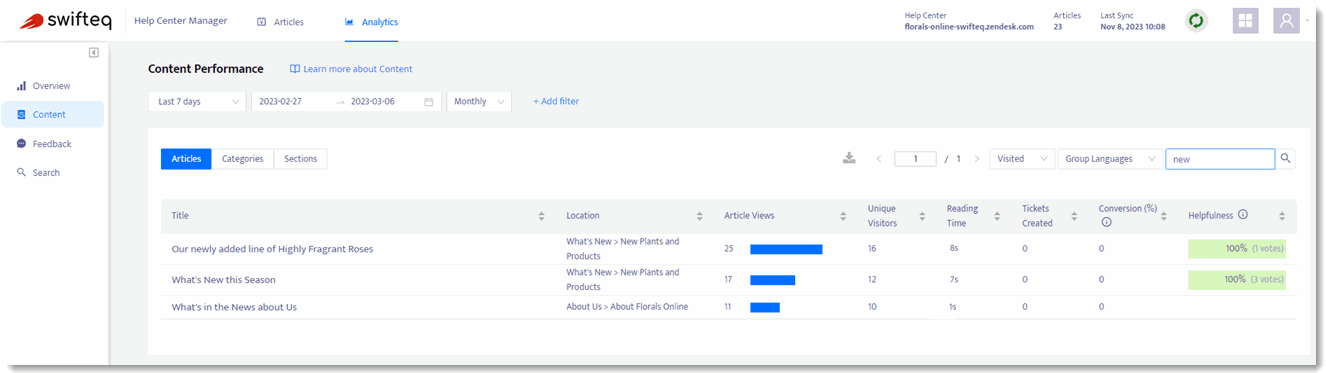
Task: Switch to the Articles top navigation tab
Action: pos(280,21)
